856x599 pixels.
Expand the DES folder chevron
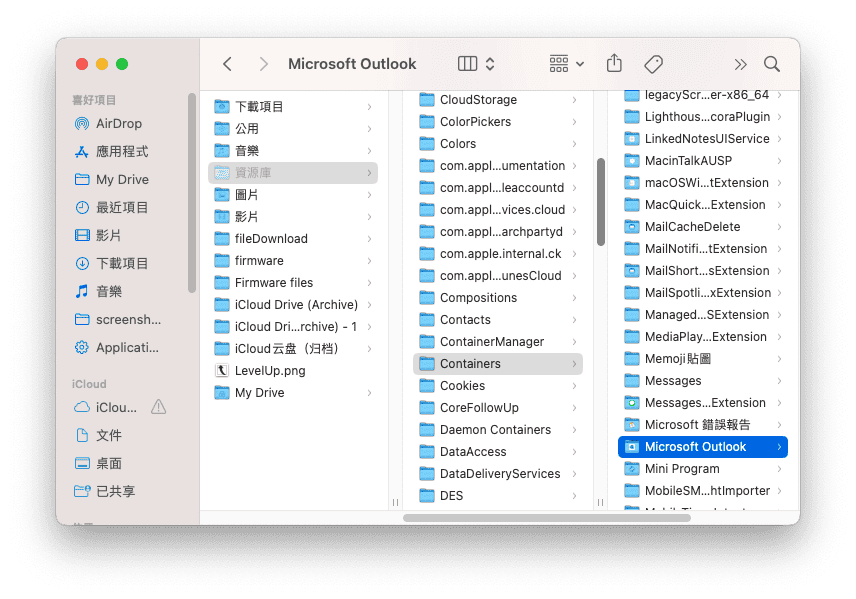(x=574, y=496)
